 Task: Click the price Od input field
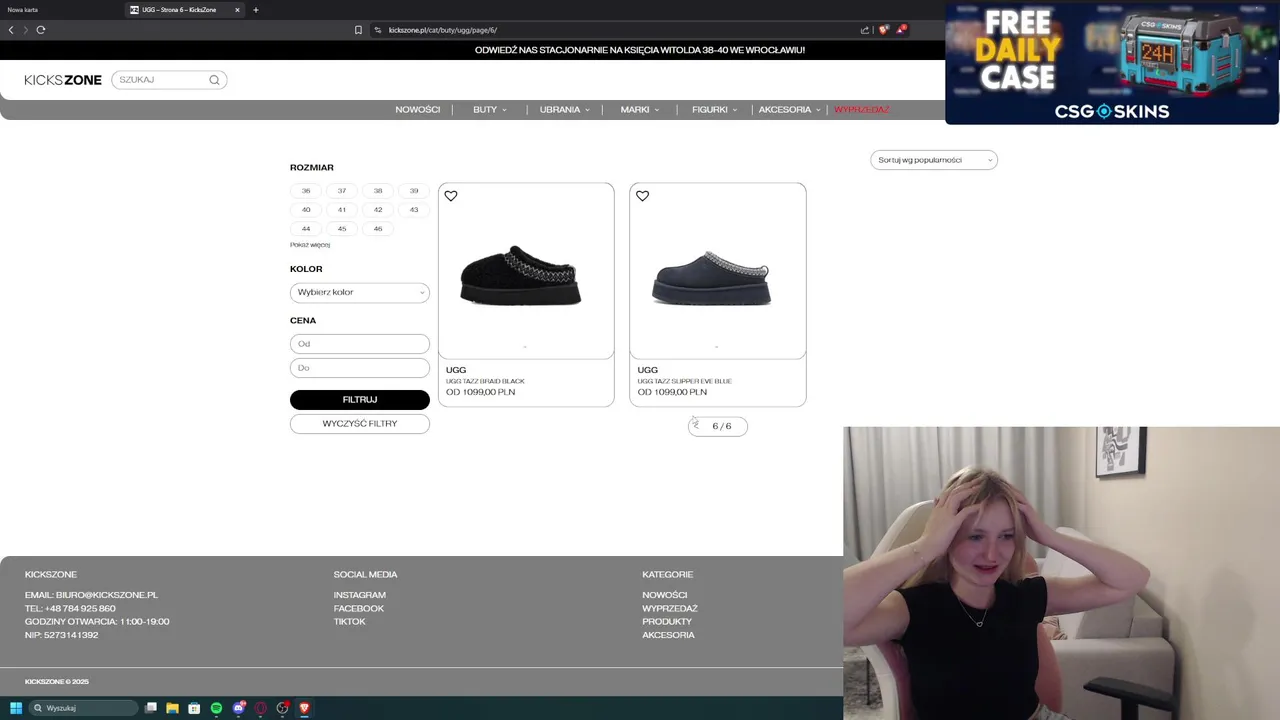point(360,344)
